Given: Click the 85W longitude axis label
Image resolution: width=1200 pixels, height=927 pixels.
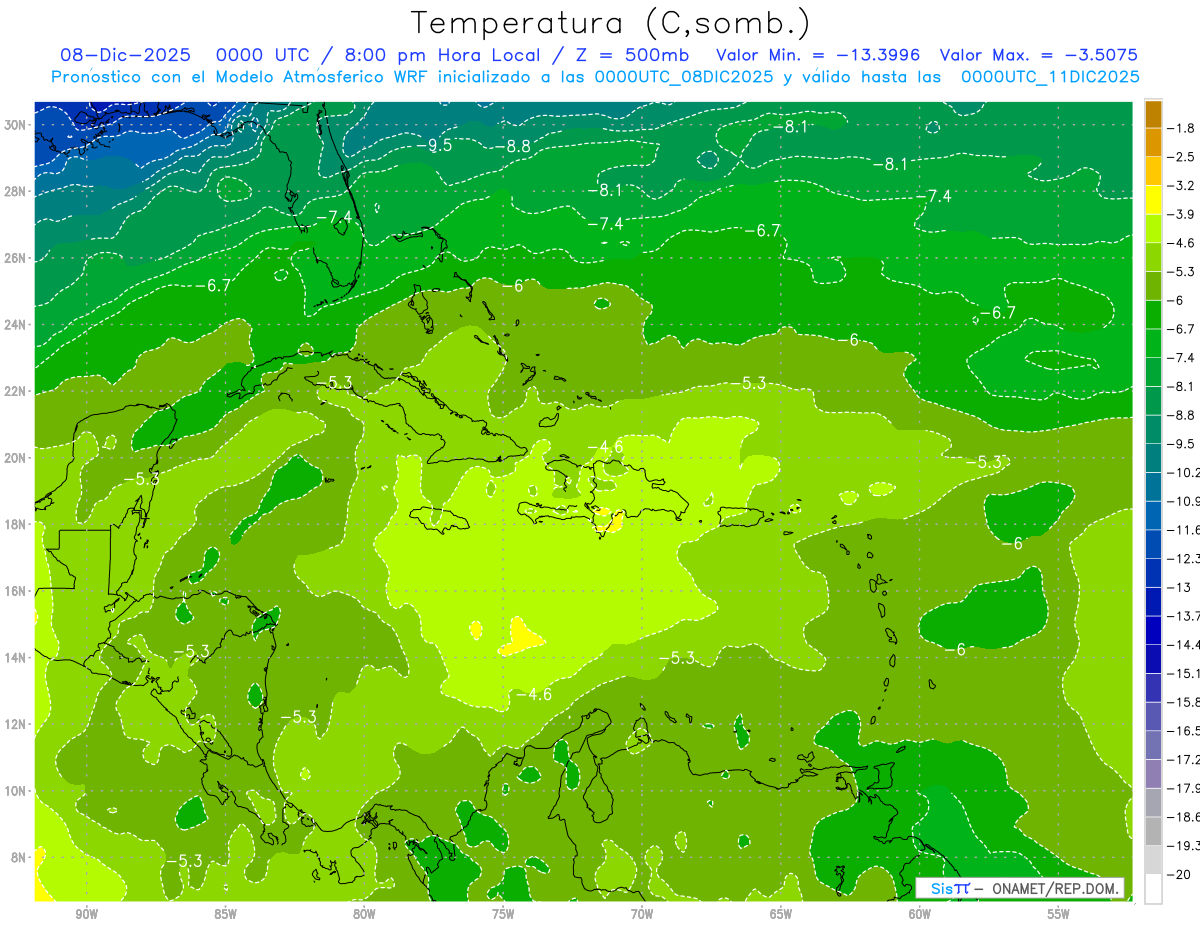Looking at the screenshot, I should (x=225, y=914).
